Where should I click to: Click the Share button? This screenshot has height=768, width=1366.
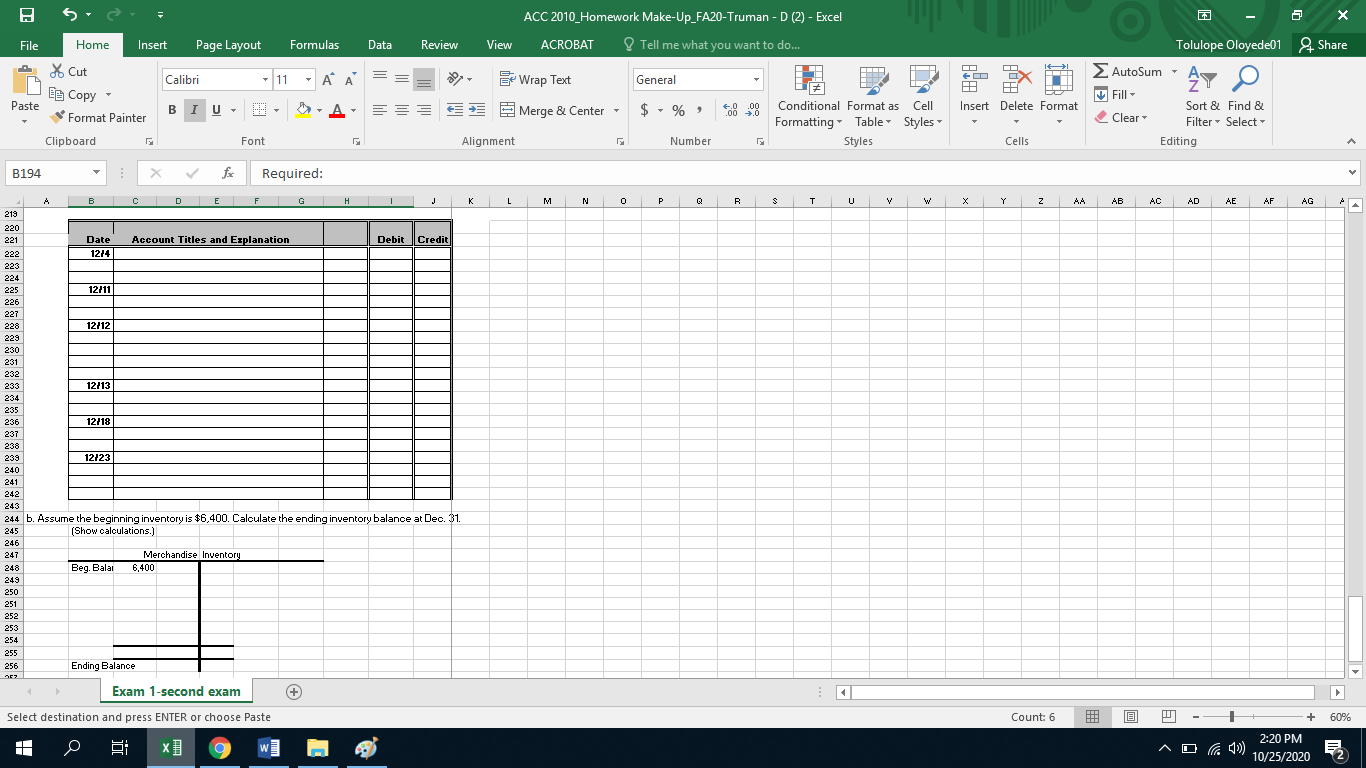(x=1324, y=44)
